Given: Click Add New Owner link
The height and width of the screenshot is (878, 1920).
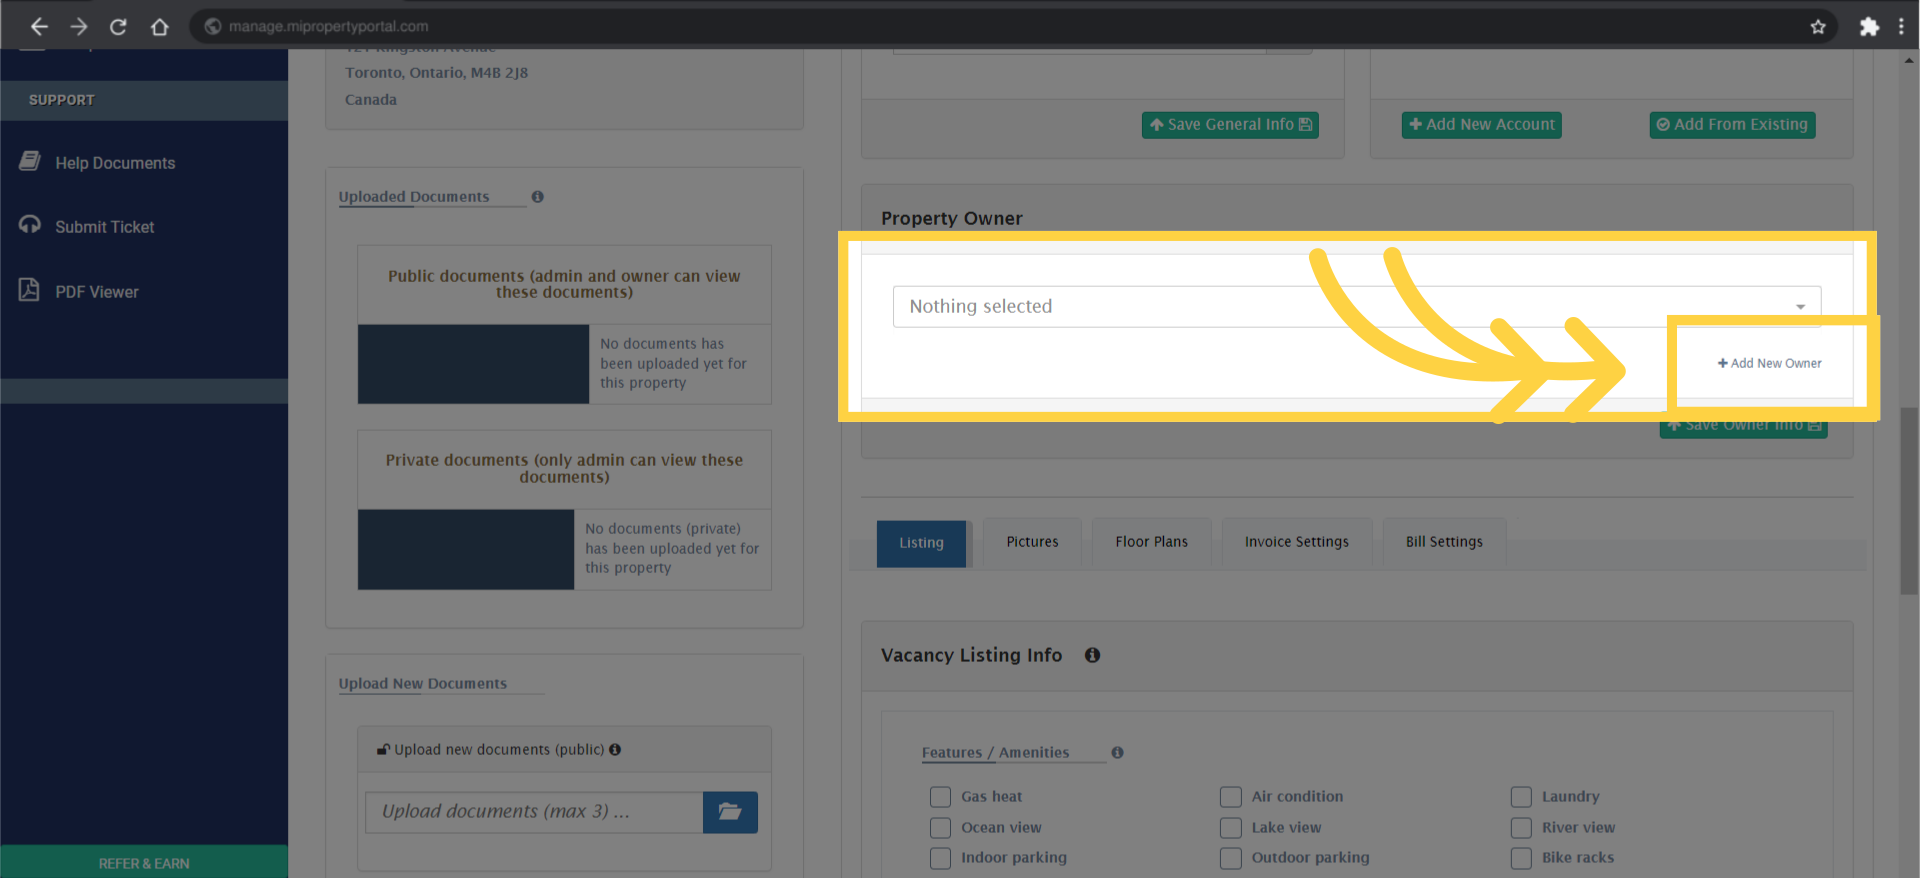Looking at the screenshot, I should click(x=1770, y=363).
